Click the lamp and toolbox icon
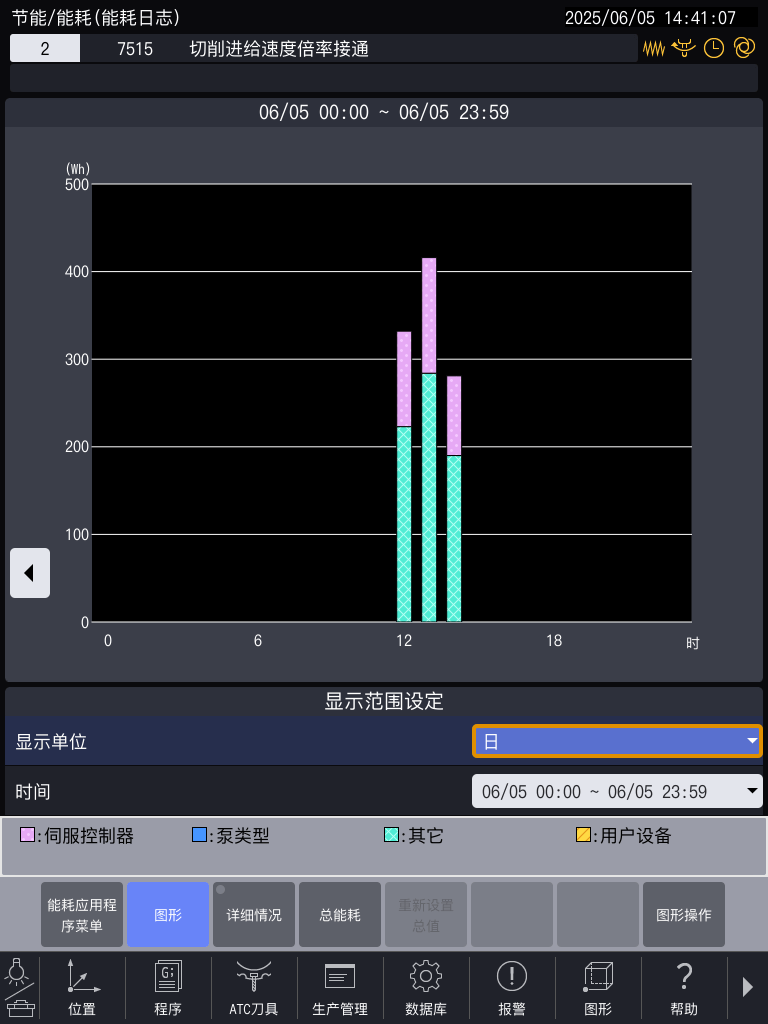This screenshot has width=768, height=1024. tap(20, 987)
